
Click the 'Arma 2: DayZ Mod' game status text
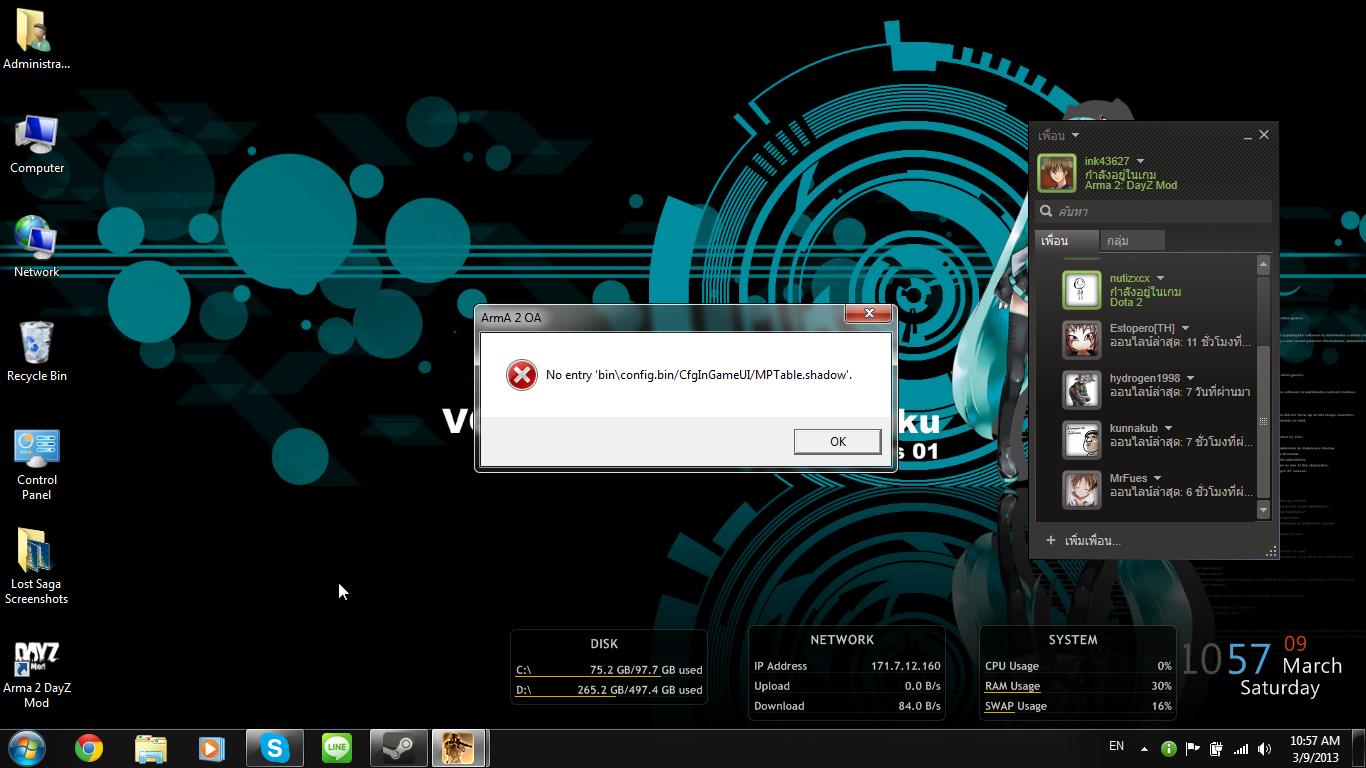[1131, 185]
